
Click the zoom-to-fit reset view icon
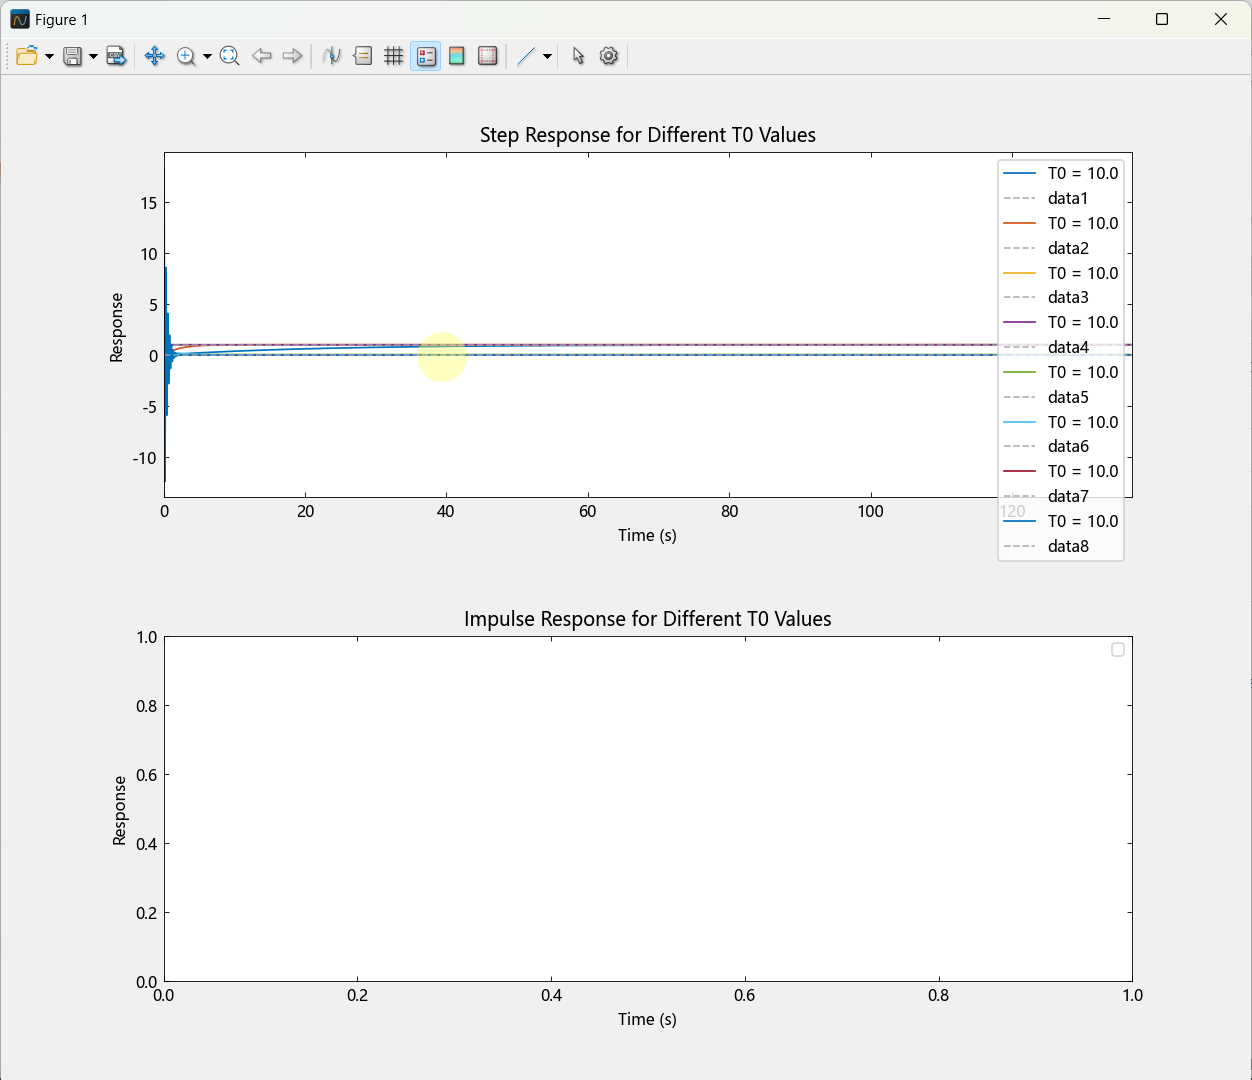tap(229, 56)
